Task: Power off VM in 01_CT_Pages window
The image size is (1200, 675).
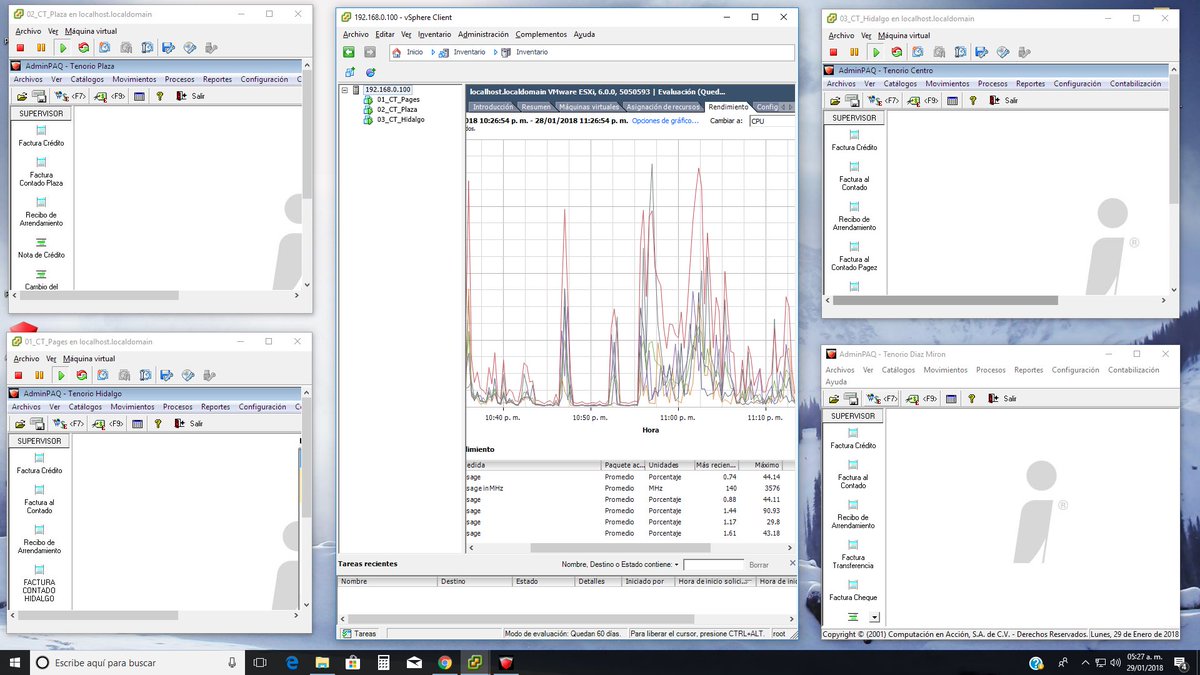Action: click(x=19, y=375)
